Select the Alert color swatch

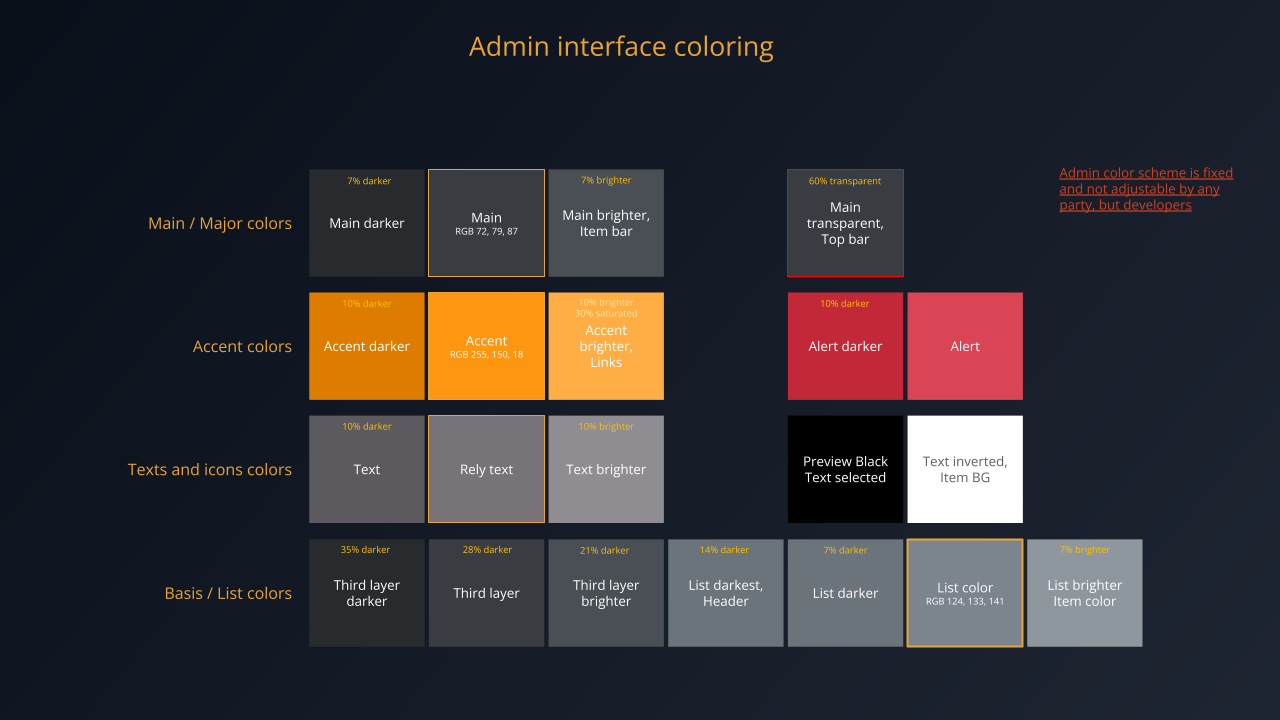coord(964,345)
